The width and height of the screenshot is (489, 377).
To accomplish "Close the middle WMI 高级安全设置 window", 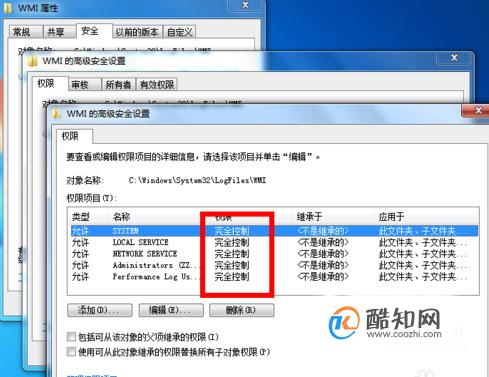I will pyautogui.click(x=454, y=58).
